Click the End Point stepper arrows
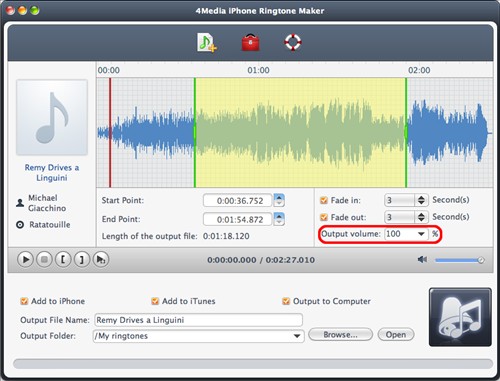The height and width of the screenshot is (381, 500). (x=279, y=219)
